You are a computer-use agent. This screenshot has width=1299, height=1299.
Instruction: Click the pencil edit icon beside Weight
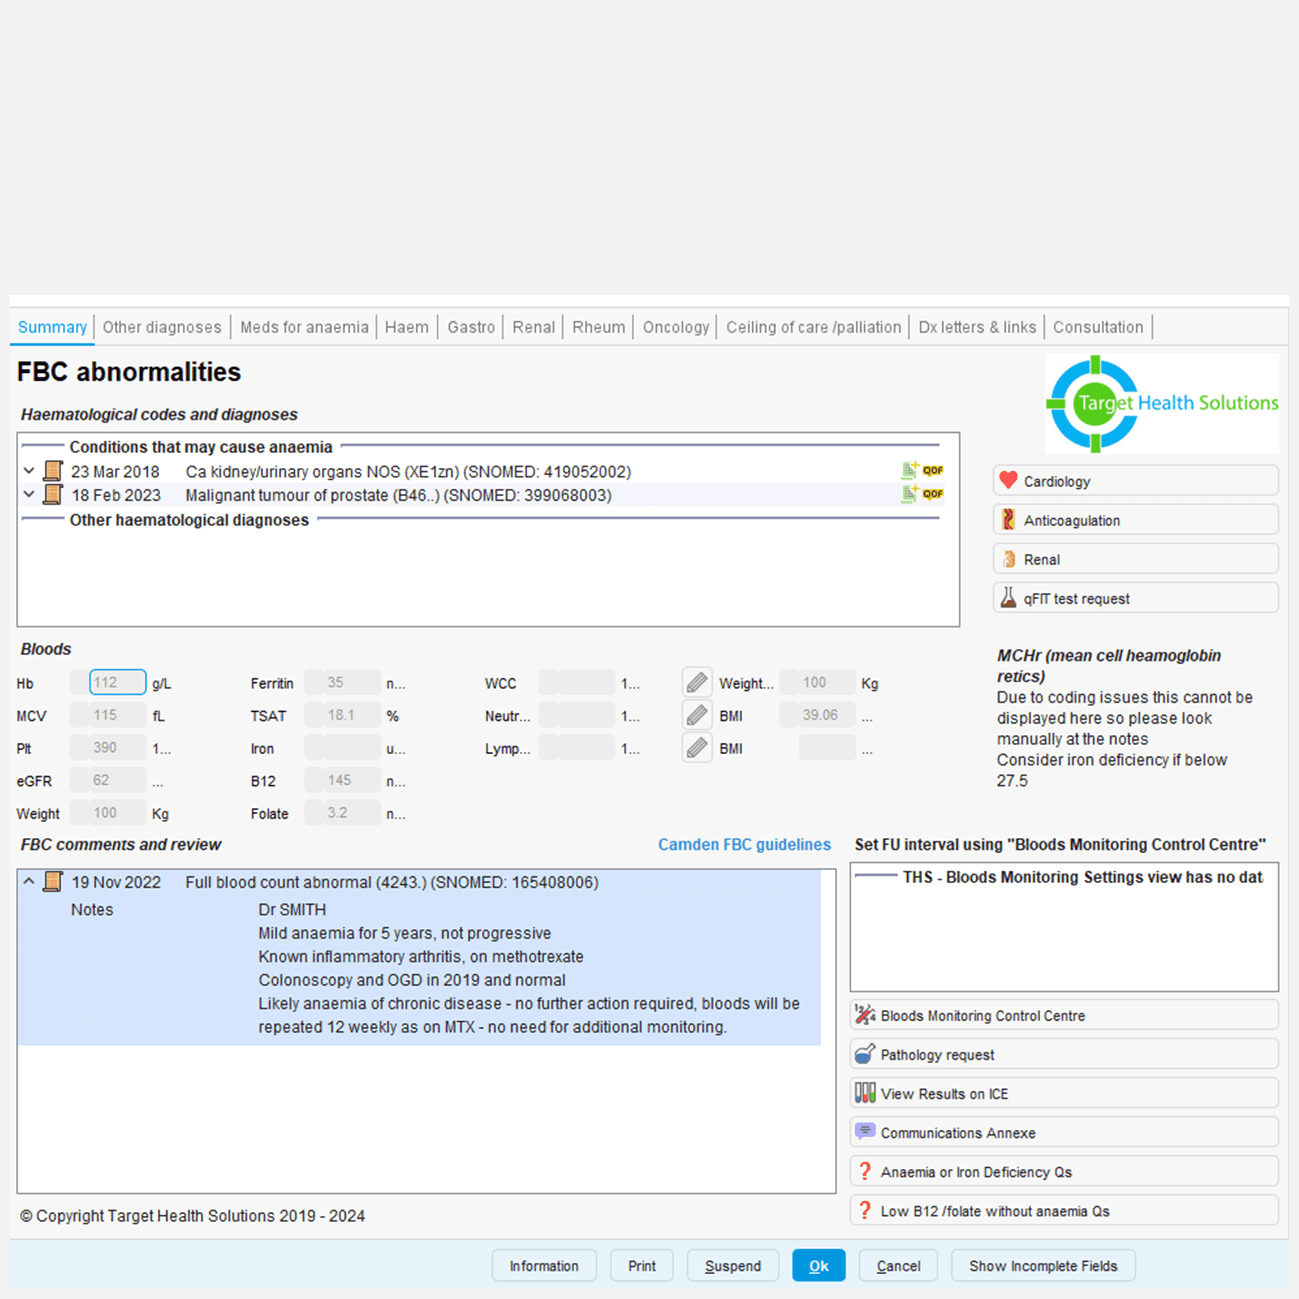[697, 683]
